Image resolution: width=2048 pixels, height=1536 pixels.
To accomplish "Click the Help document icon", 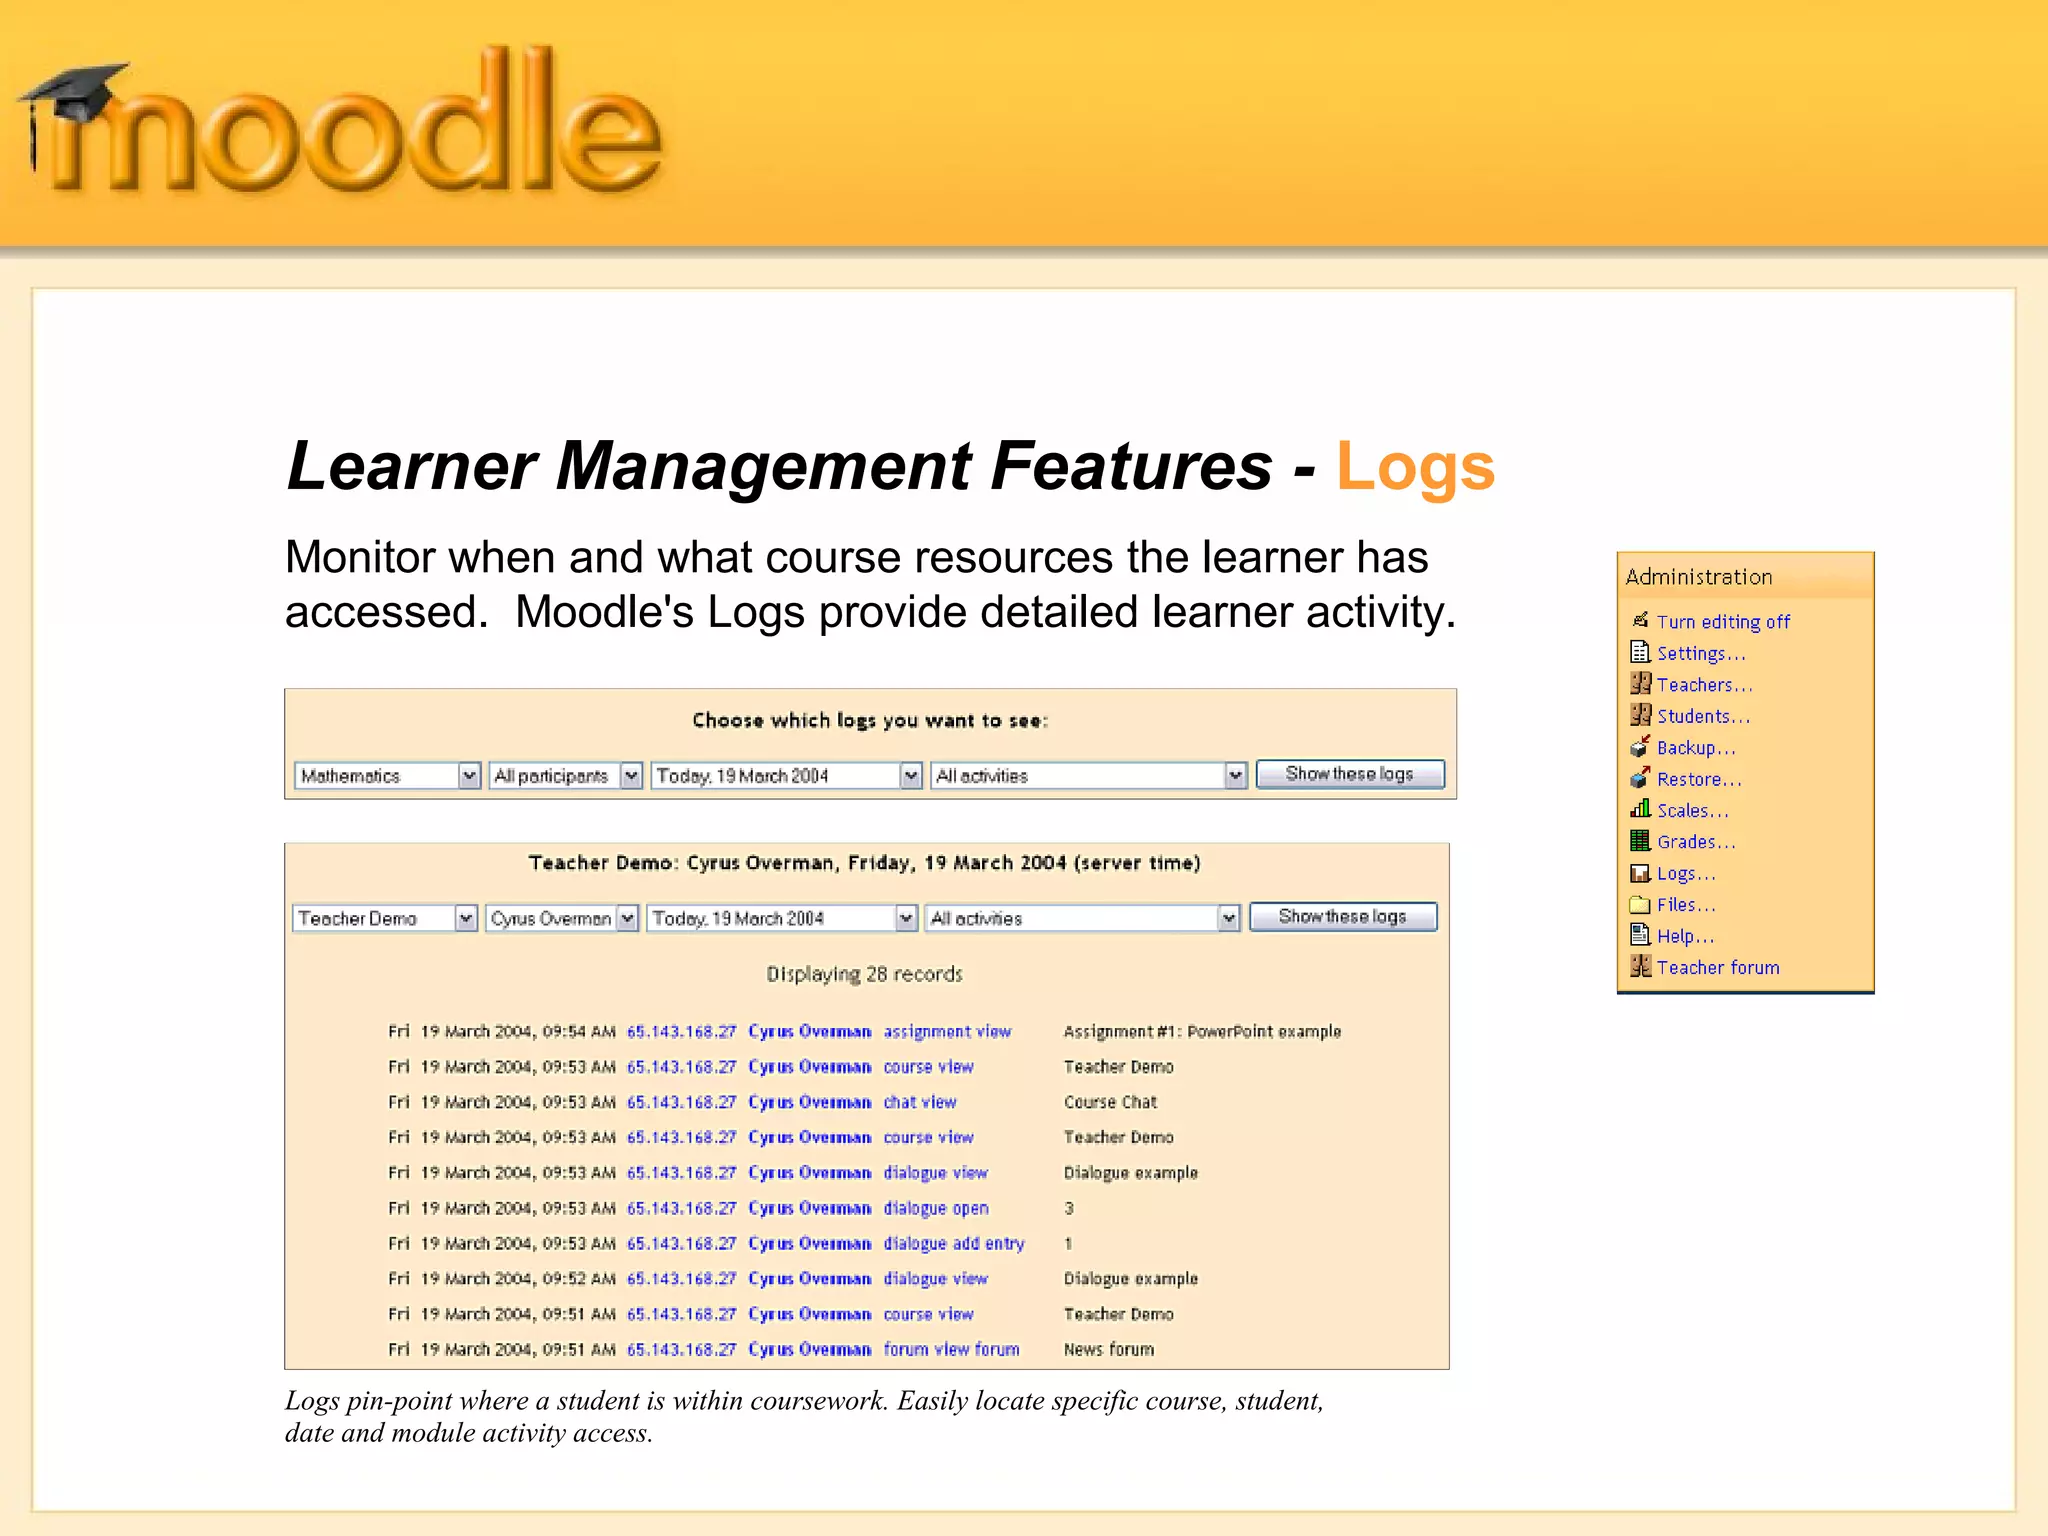I will [1640, 935].
